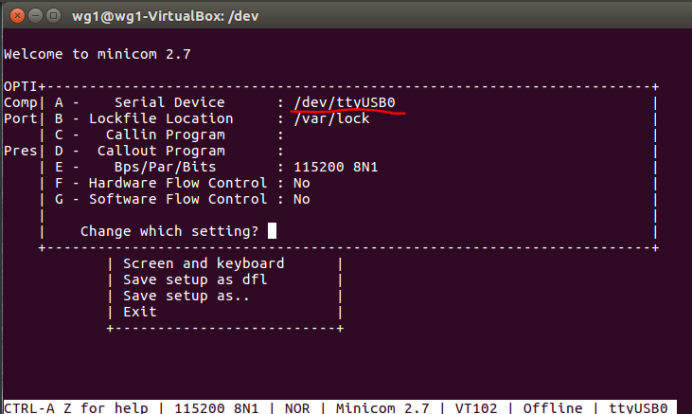Toggle Hardware Flow Control No value

pyautogui.click(x=302, y=183)
